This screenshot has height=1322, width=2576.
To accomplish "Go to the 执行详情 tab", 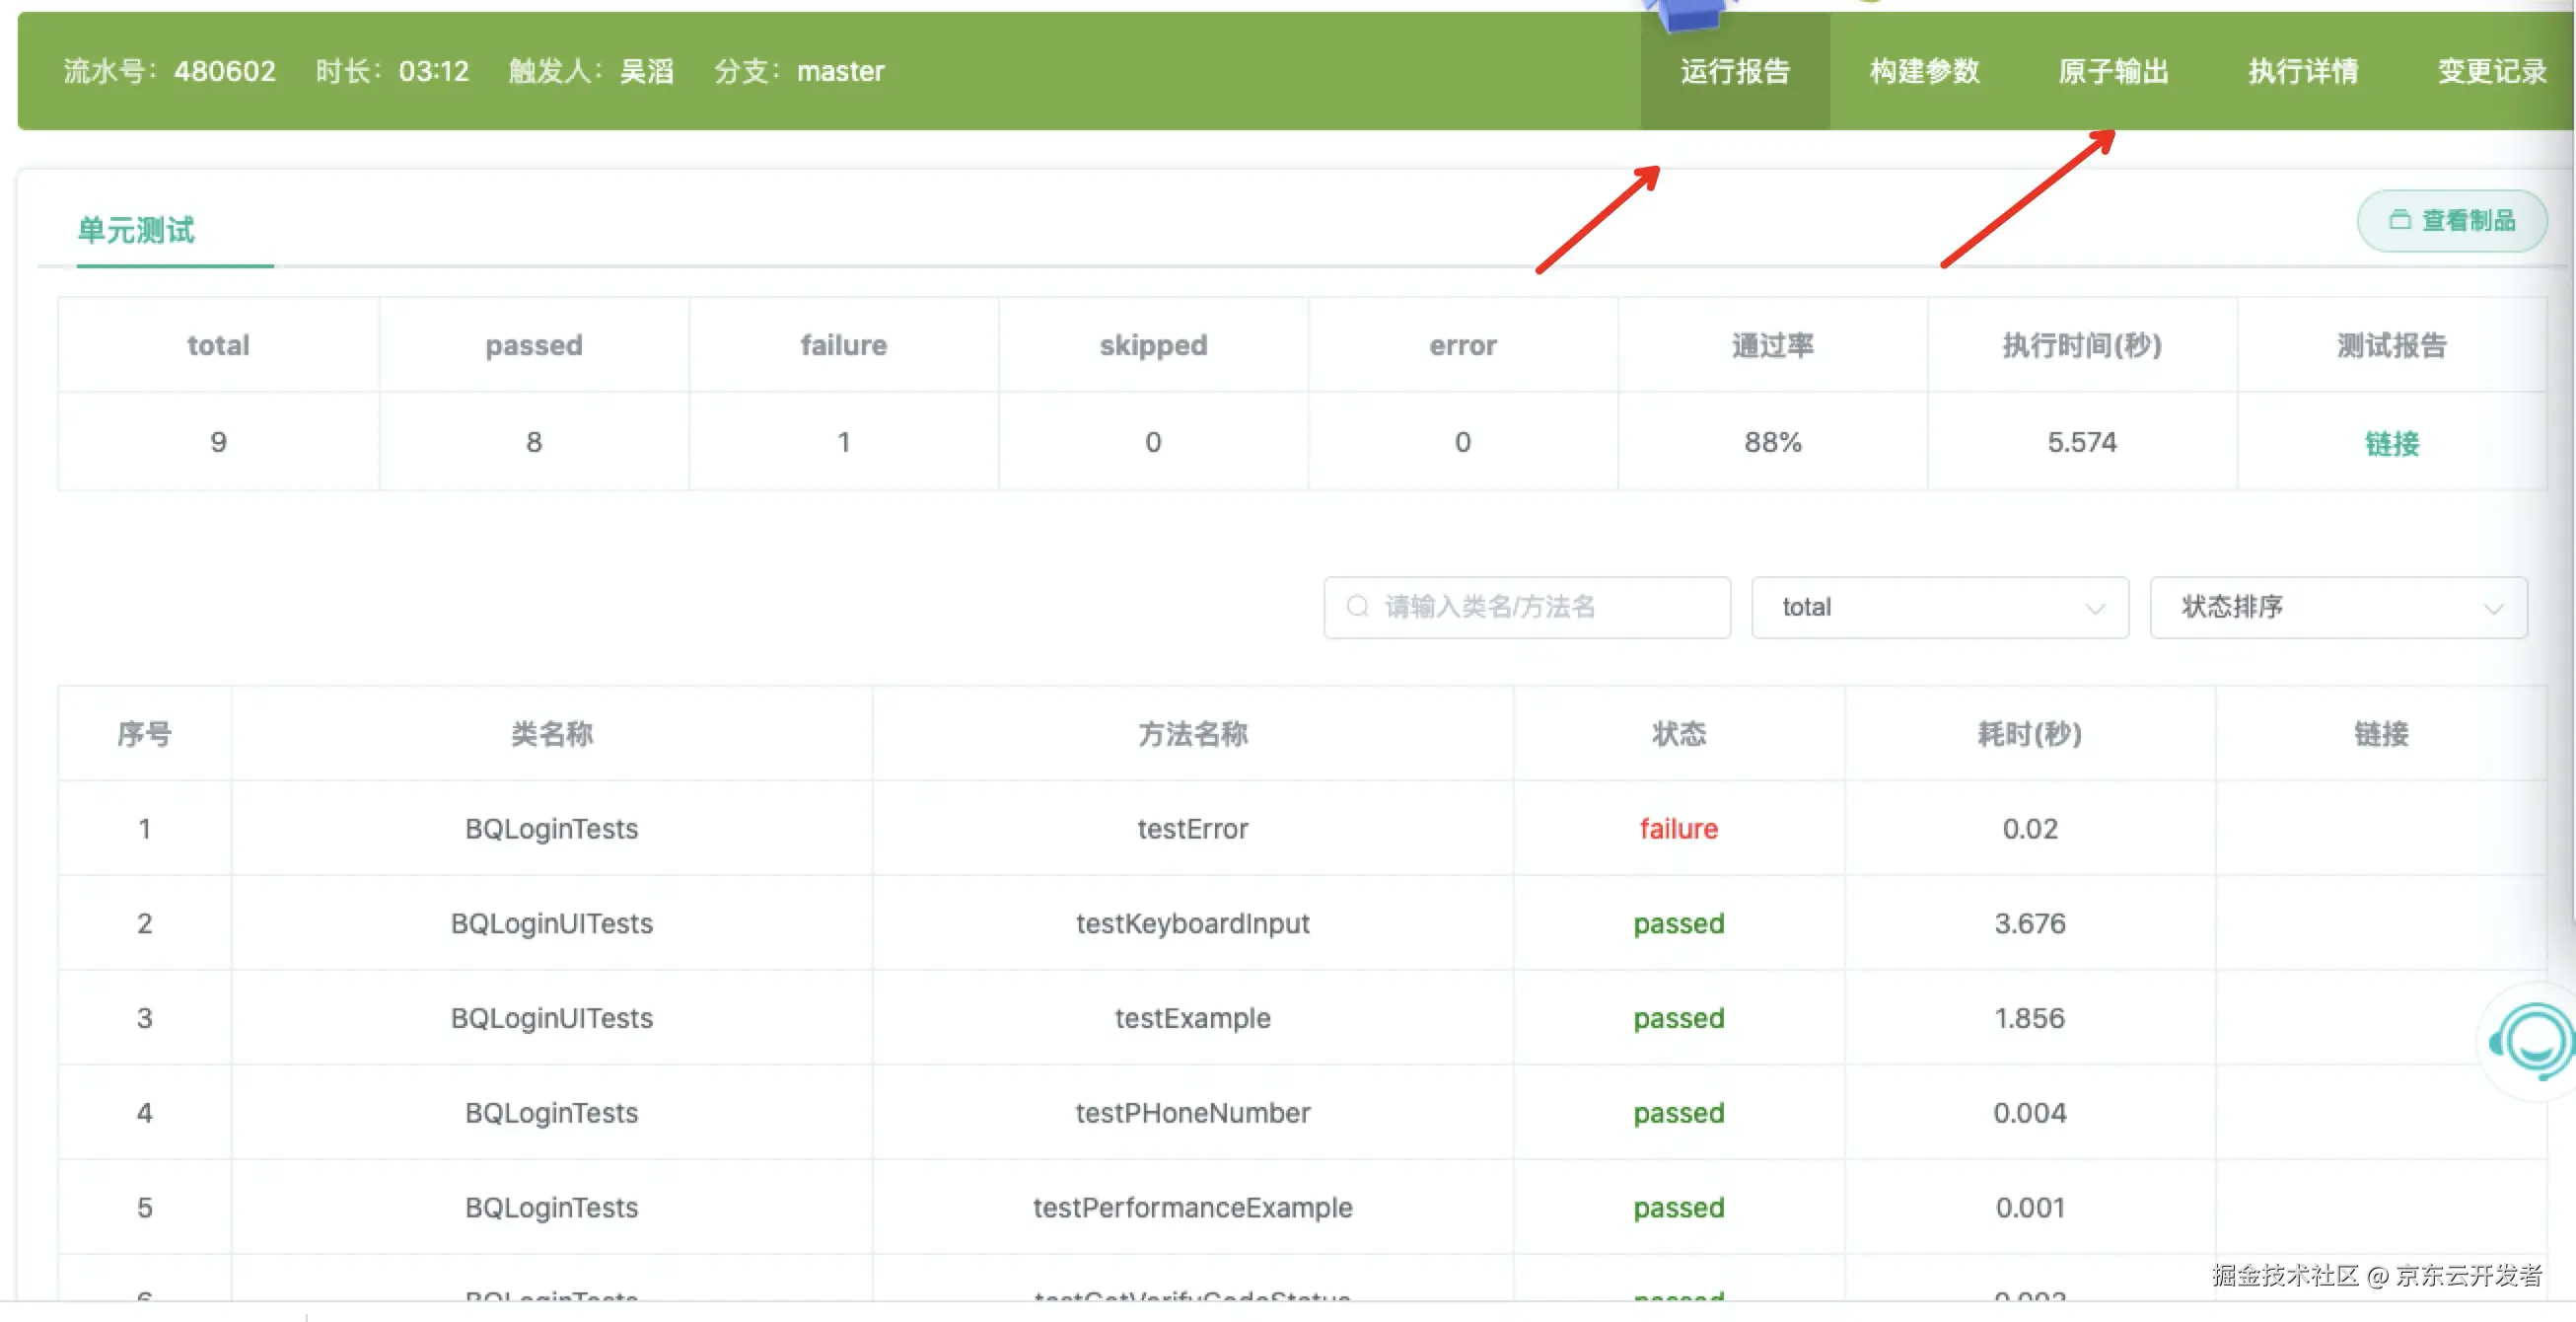I will (2302, 71).
